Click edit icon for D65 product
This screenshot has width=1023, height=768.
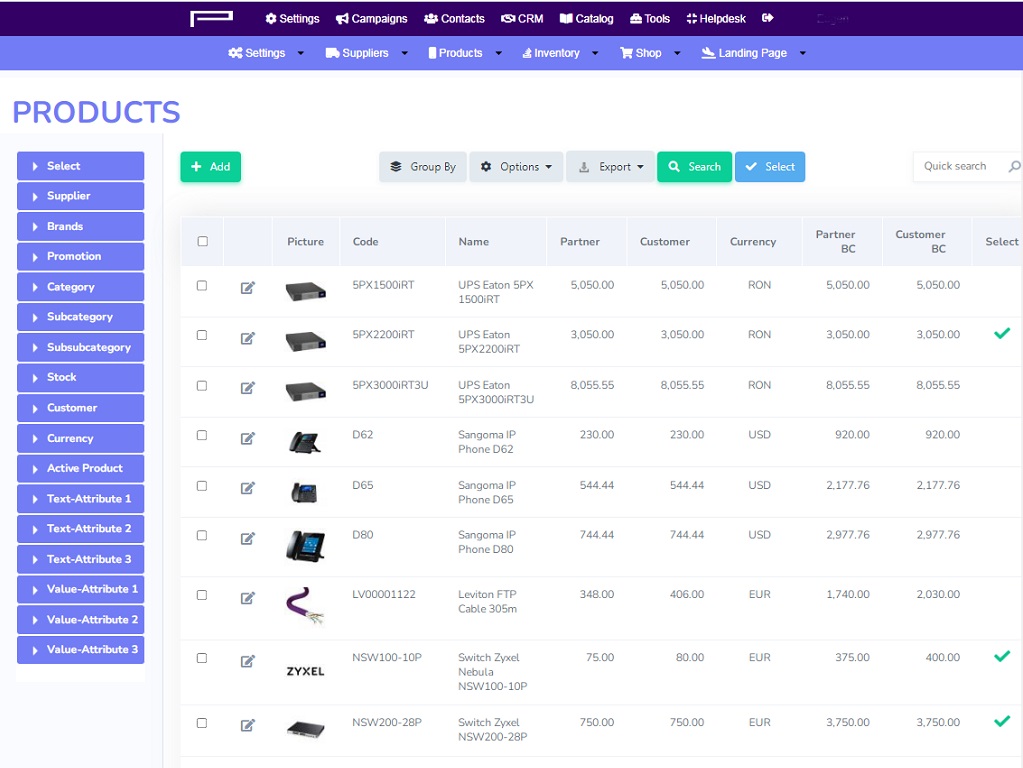[x=247, y=488]
